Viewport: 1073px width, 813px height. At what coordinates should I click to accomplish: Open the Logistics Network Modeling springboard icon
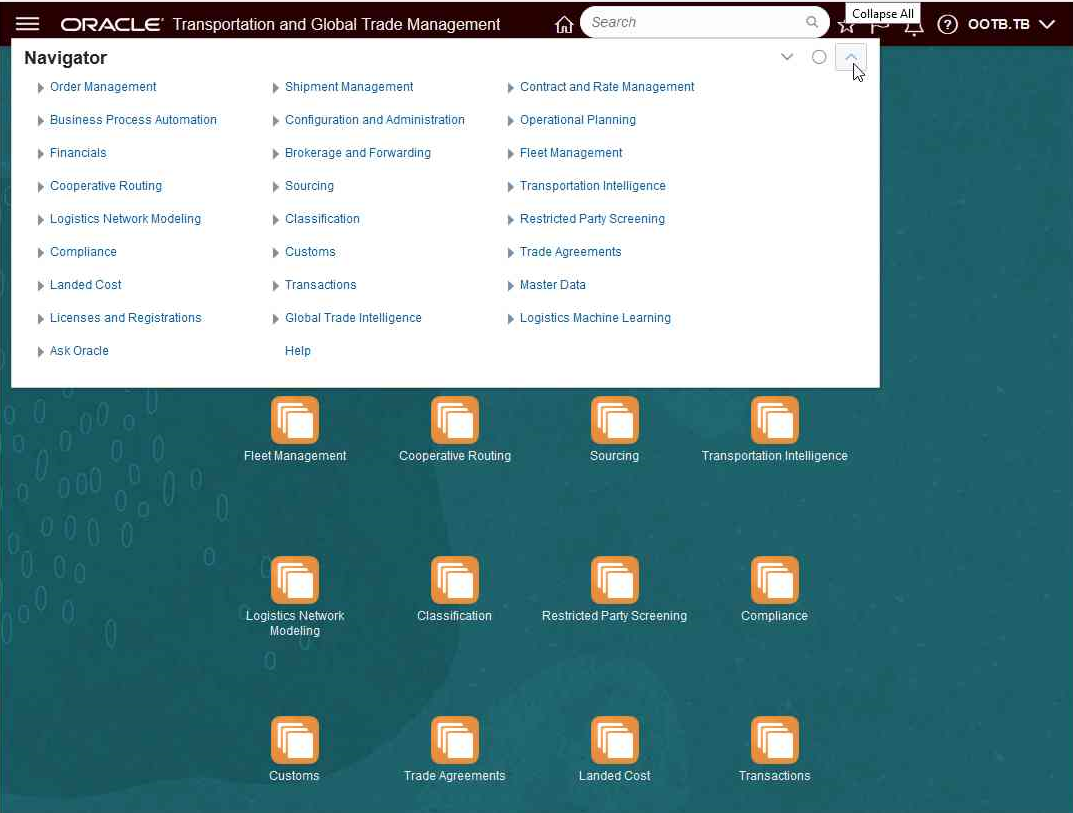(295, 580)
